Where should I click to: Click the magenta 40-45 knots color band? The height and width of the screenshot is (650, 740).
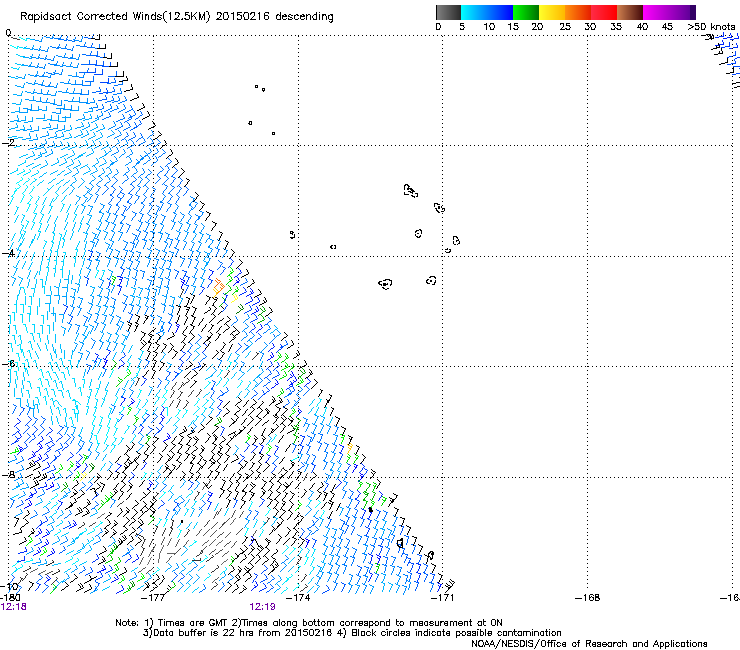656,12
